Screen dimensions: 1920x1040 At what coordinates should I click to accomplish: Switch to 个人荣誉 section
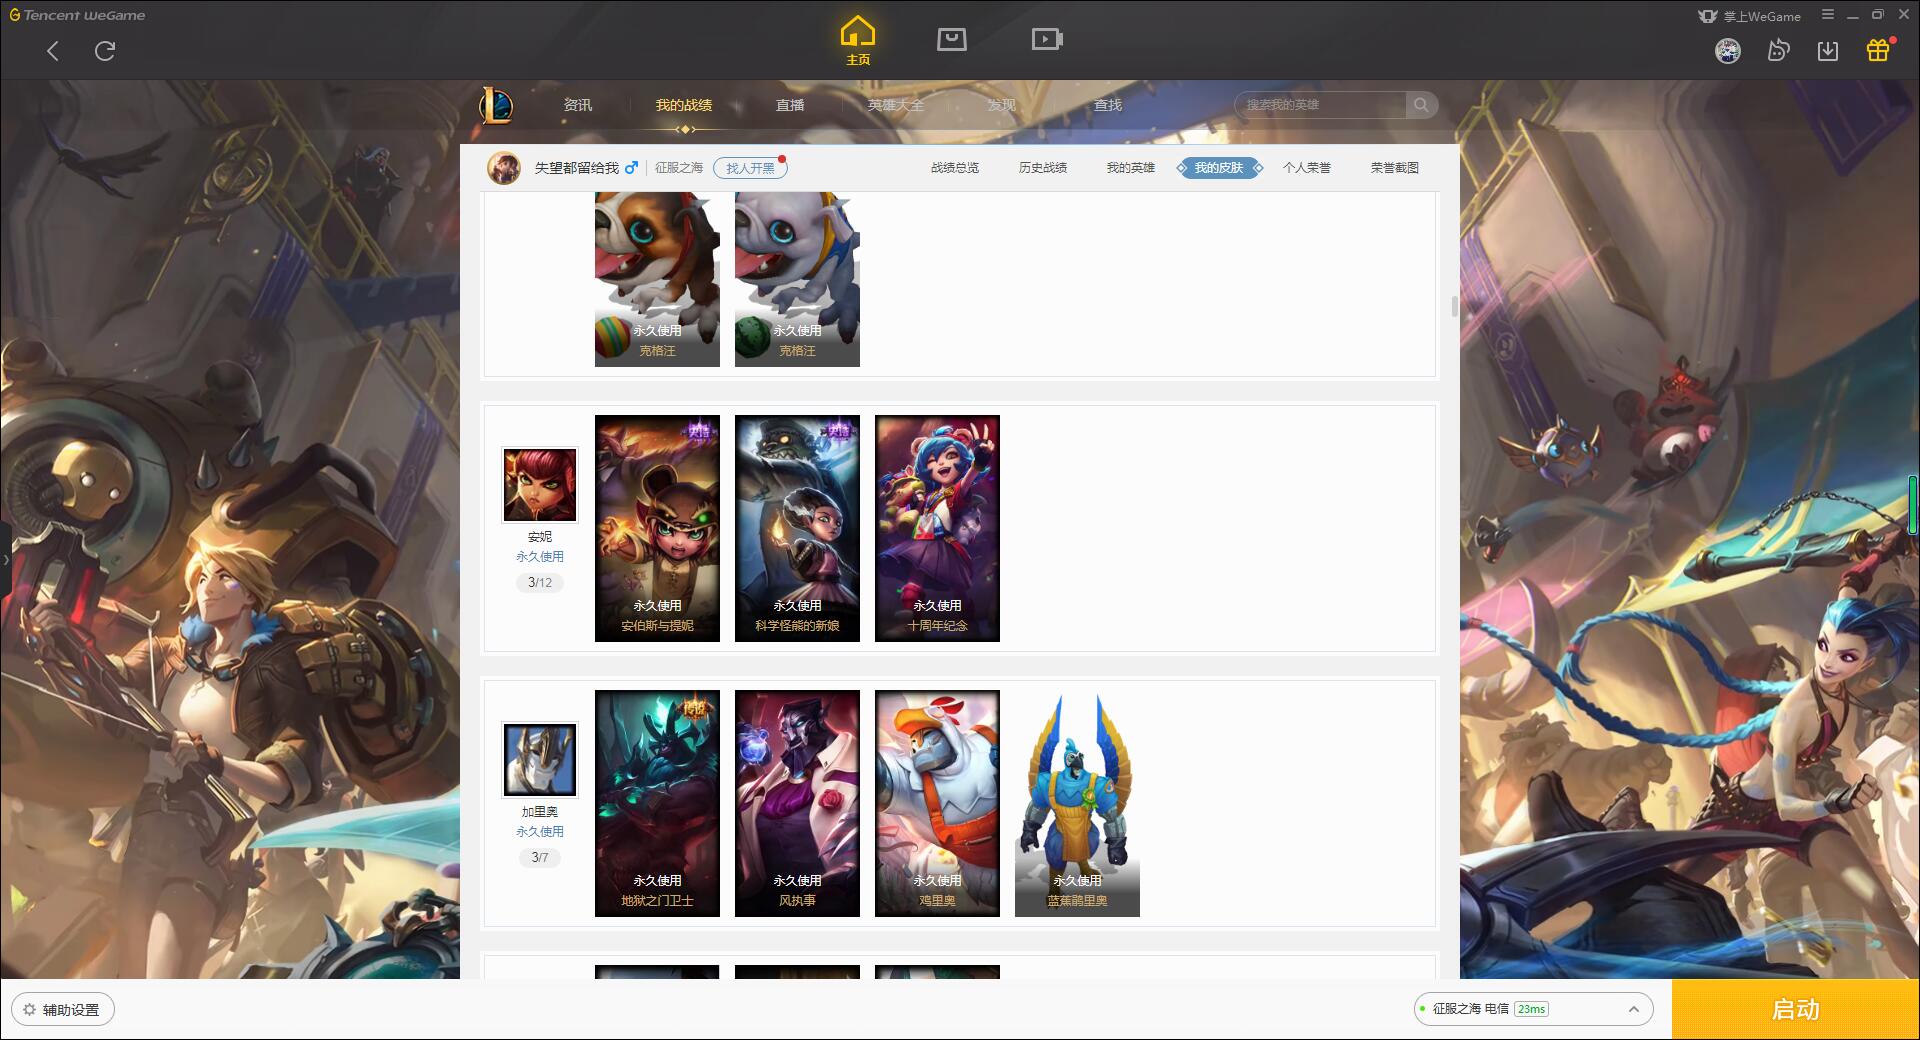pyautogui.click(x=1307, y=168)
